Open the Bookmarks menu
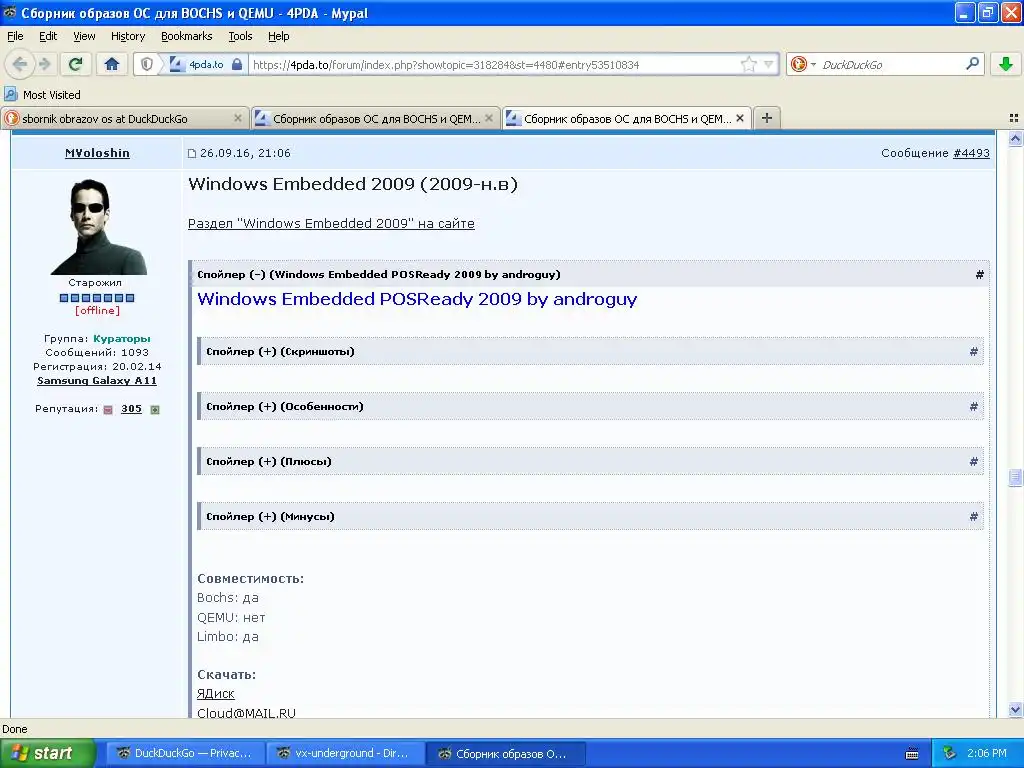 186,36
